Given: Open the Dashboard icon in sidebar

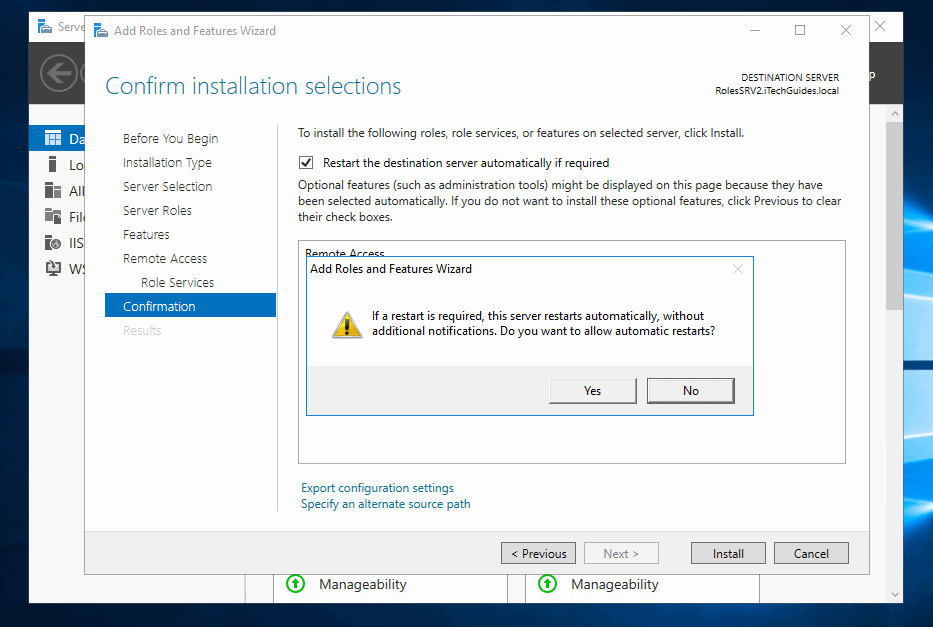Looking at the screenshot, I should click(x=52, y=138).
